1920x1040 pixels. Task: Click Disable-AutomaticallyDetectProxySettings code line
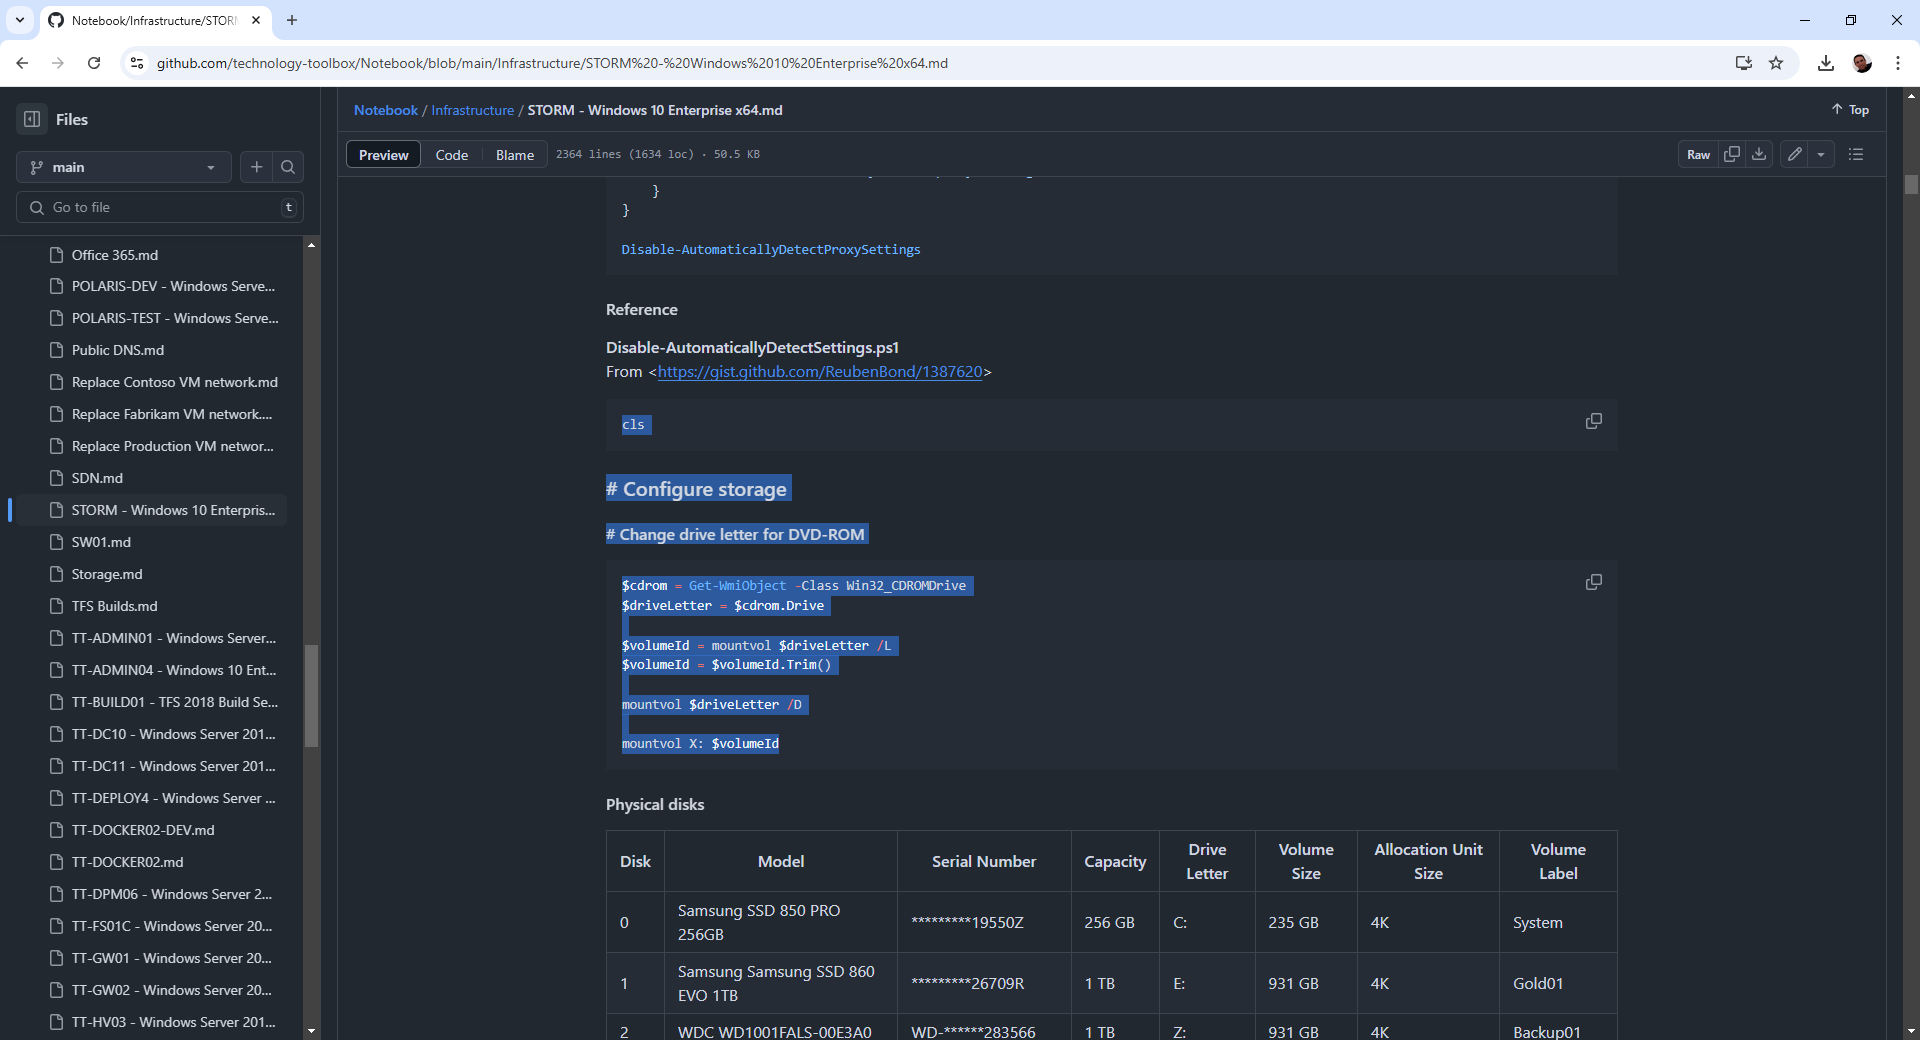click(x=771, y=250)
